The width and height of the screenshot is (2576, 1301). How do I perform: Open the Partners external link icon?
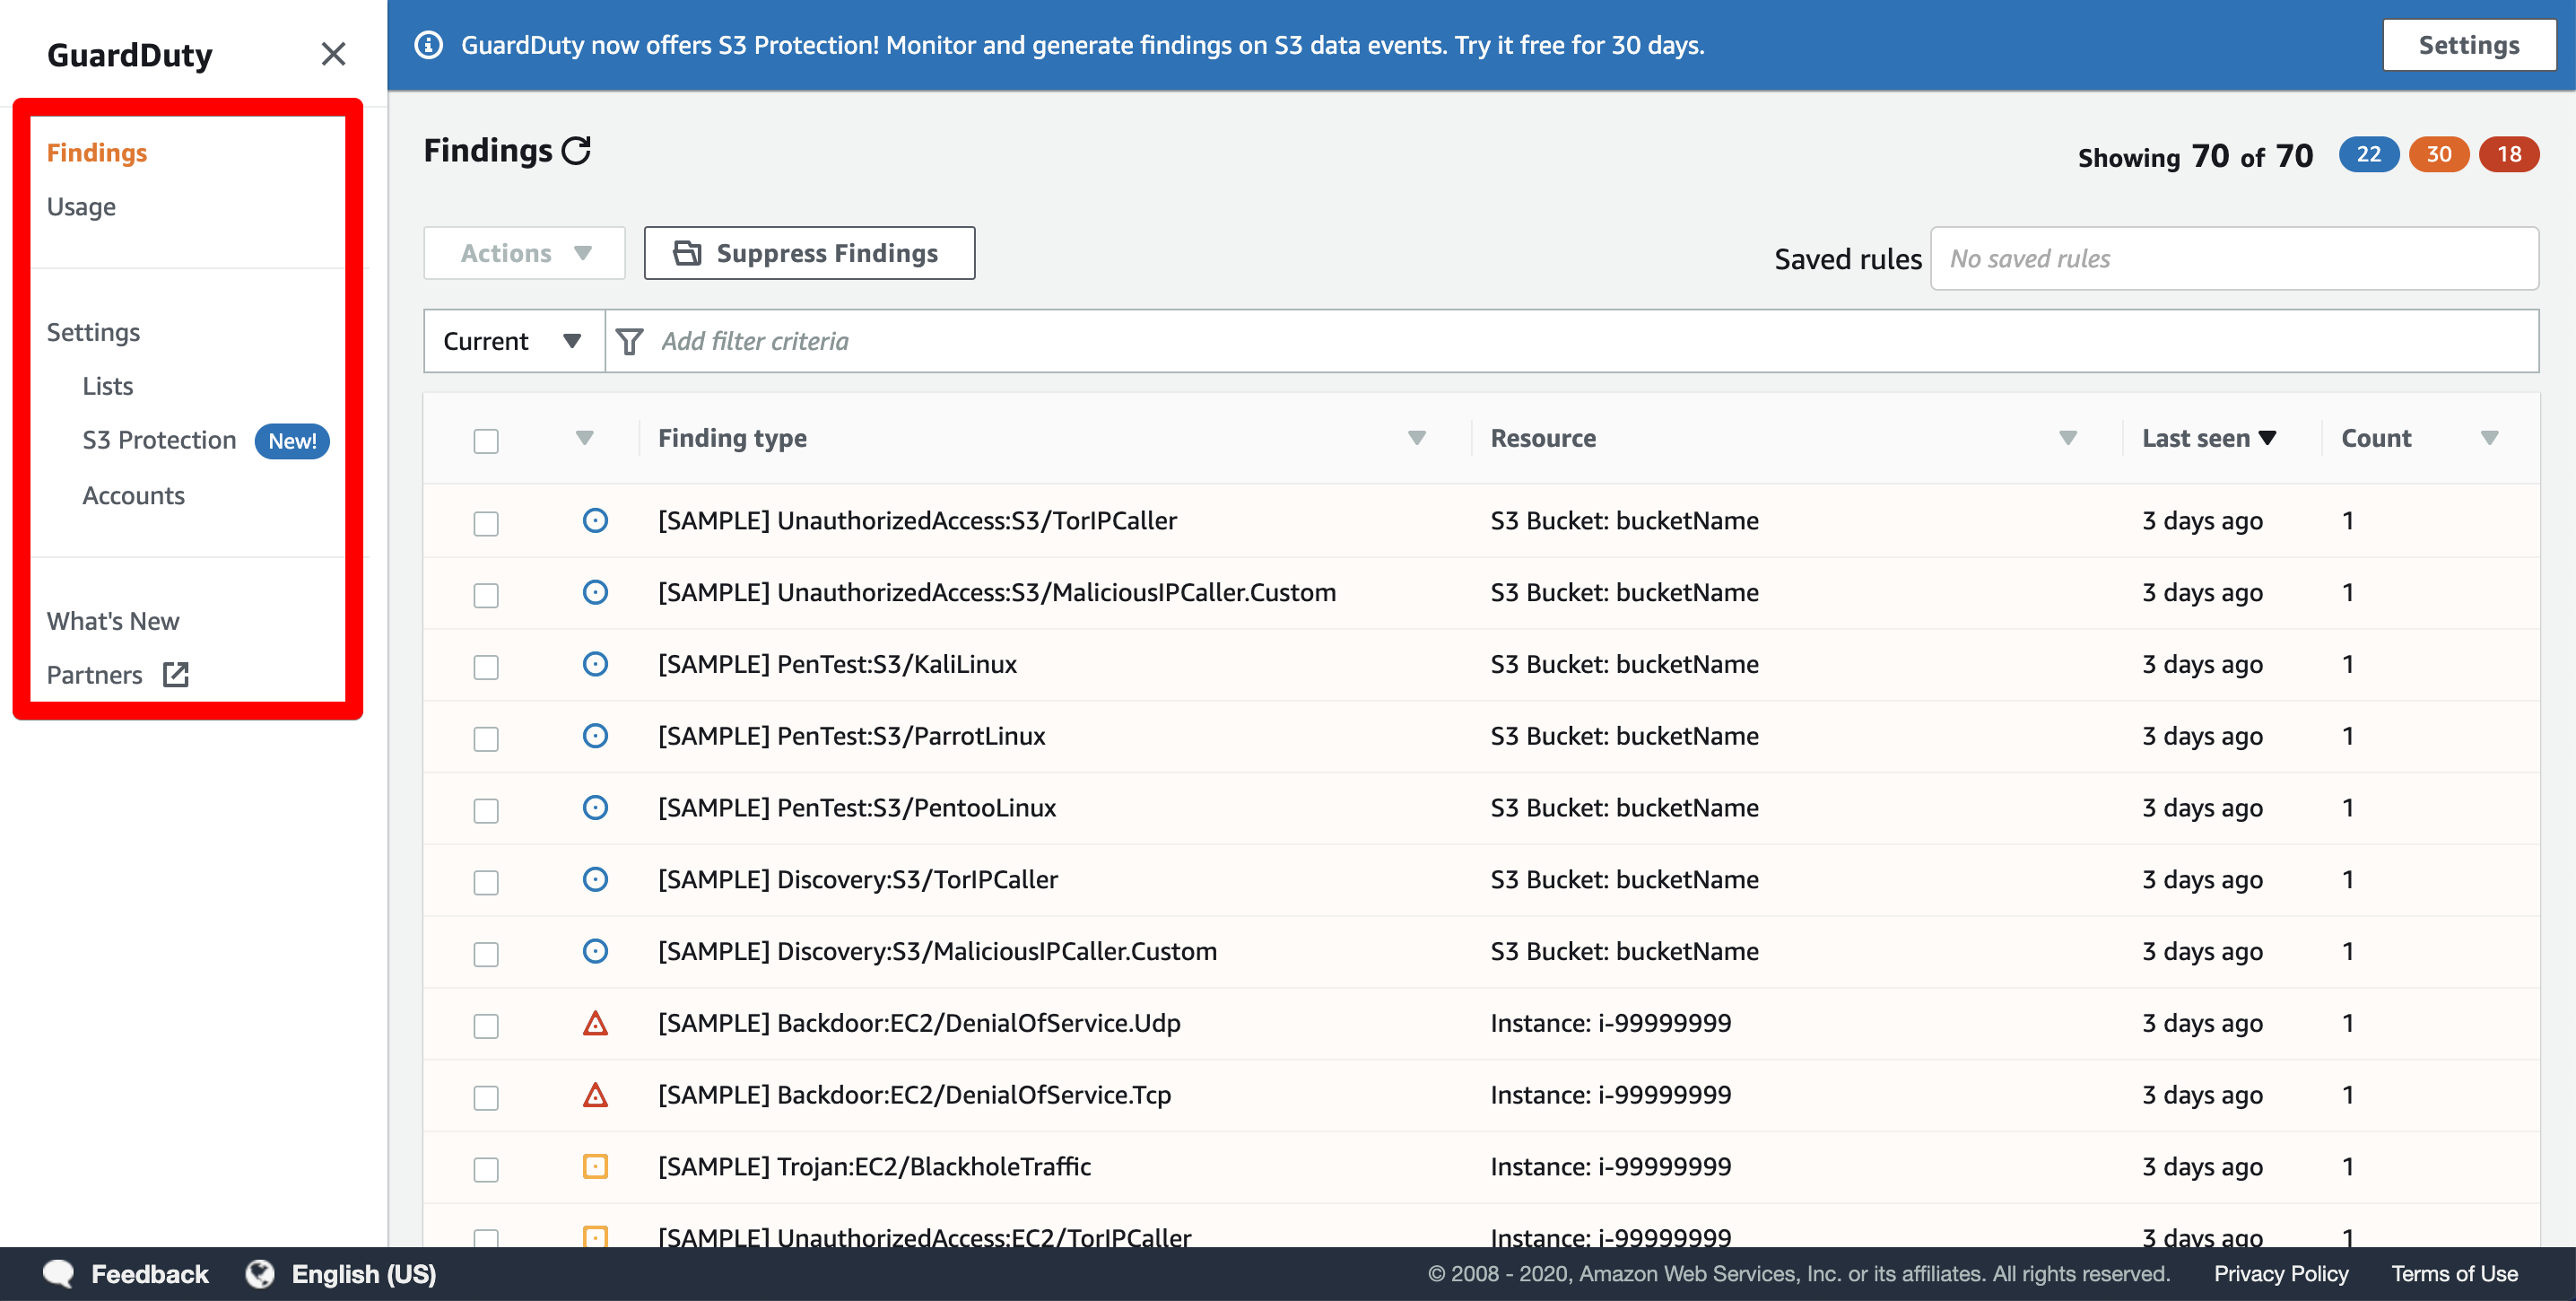pos(176,675)
